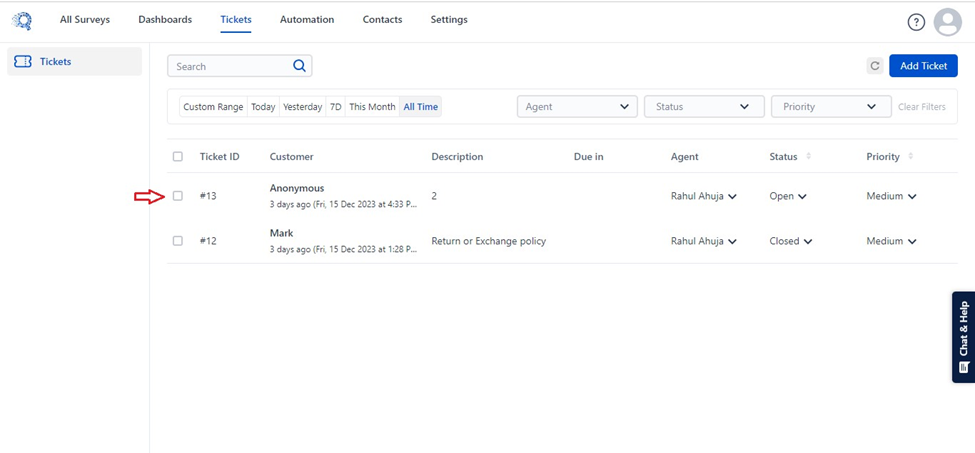Sort tickets by Status column arrows

808,157
